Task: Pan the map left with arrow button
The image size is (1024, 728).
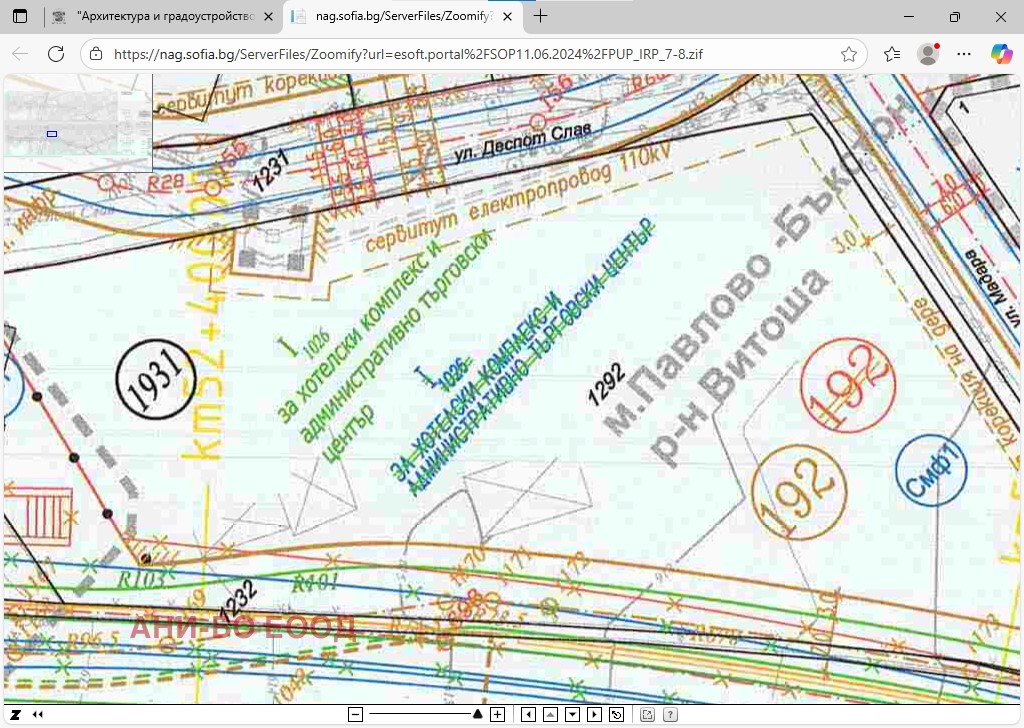Action: pos(526,715)
